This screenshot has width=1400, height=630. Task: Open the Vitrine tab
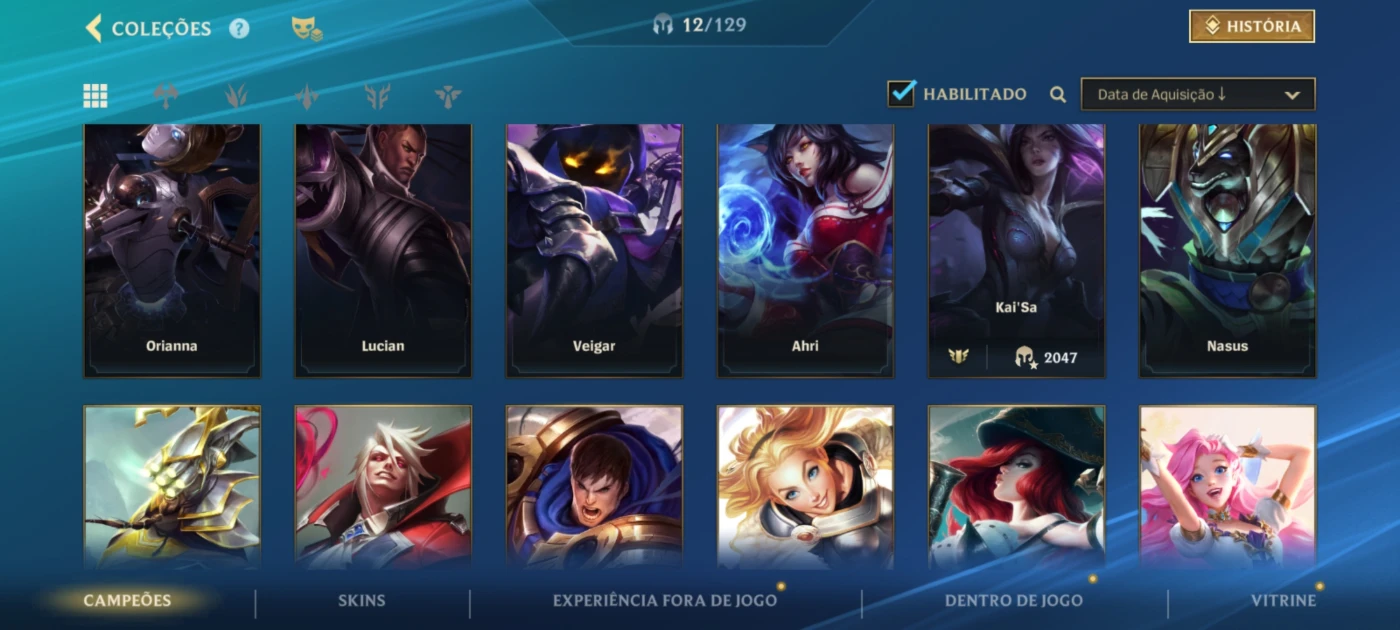(x=1284, y=601)
